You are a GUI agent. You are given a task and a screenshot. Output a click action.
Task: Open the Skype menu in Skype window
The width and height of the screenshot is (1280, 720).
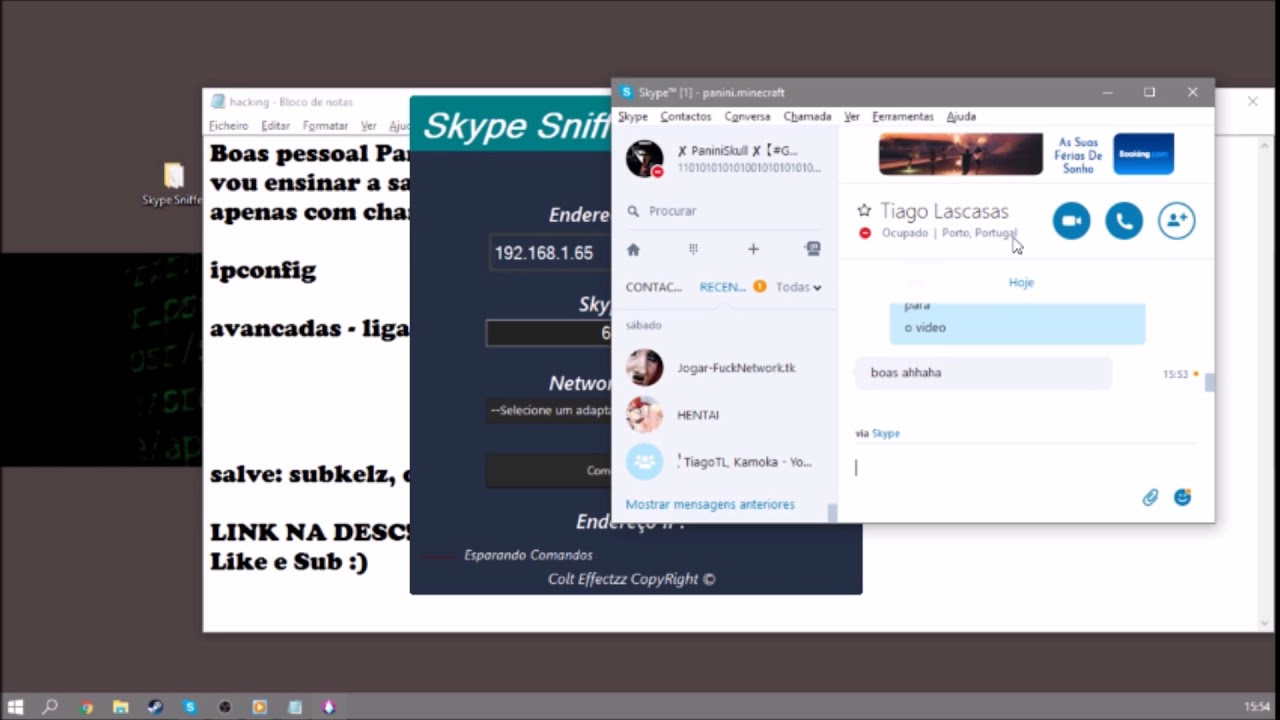click(x=633, y=117)
